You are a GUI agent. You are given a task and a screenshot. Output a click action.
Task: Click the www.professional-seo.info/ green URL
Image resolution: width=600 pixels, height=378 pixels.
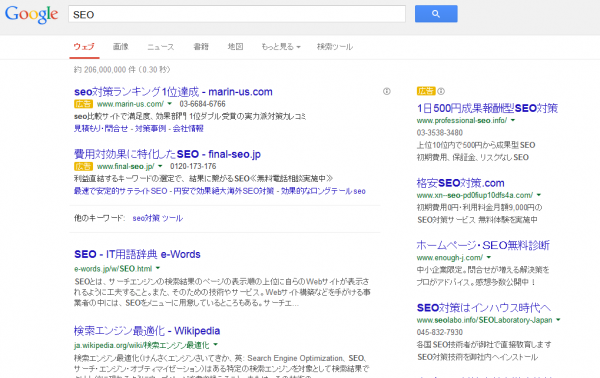[462, 121]
